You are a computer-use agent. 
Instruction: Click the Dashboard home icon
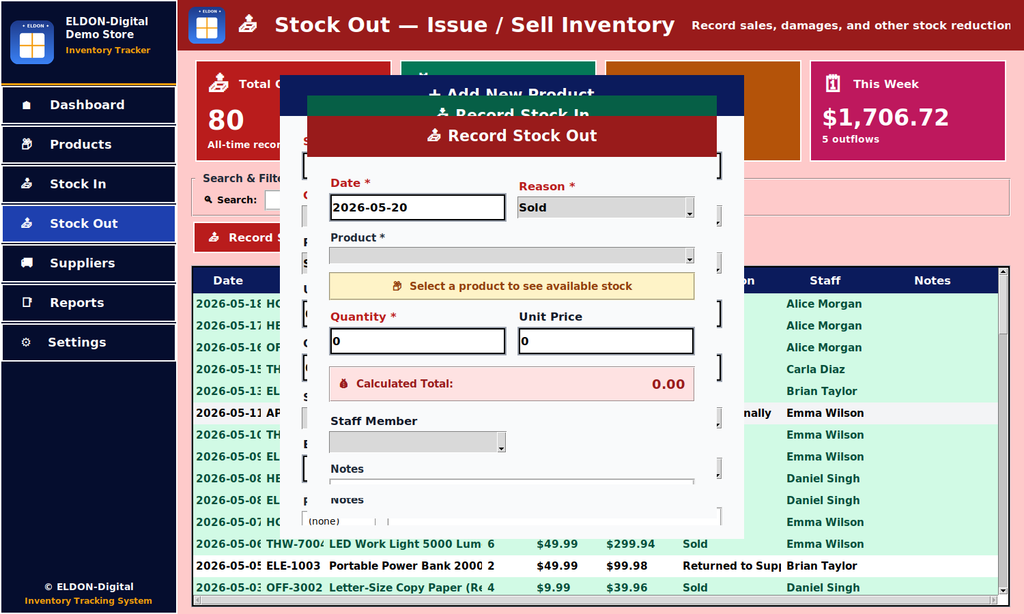pyautogui.click(x=27, y=105)
